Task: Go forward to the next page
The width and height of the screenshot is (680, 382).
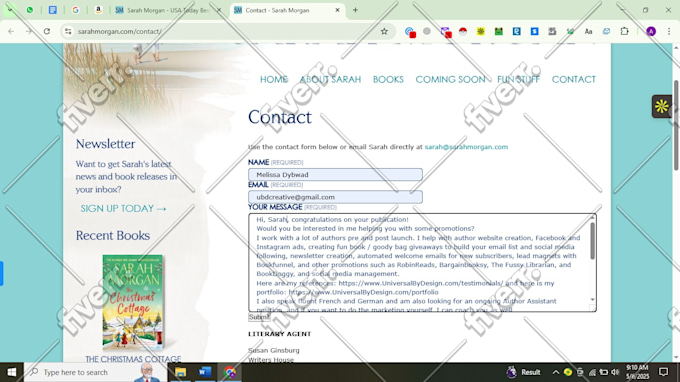Action: coord(29,31)
